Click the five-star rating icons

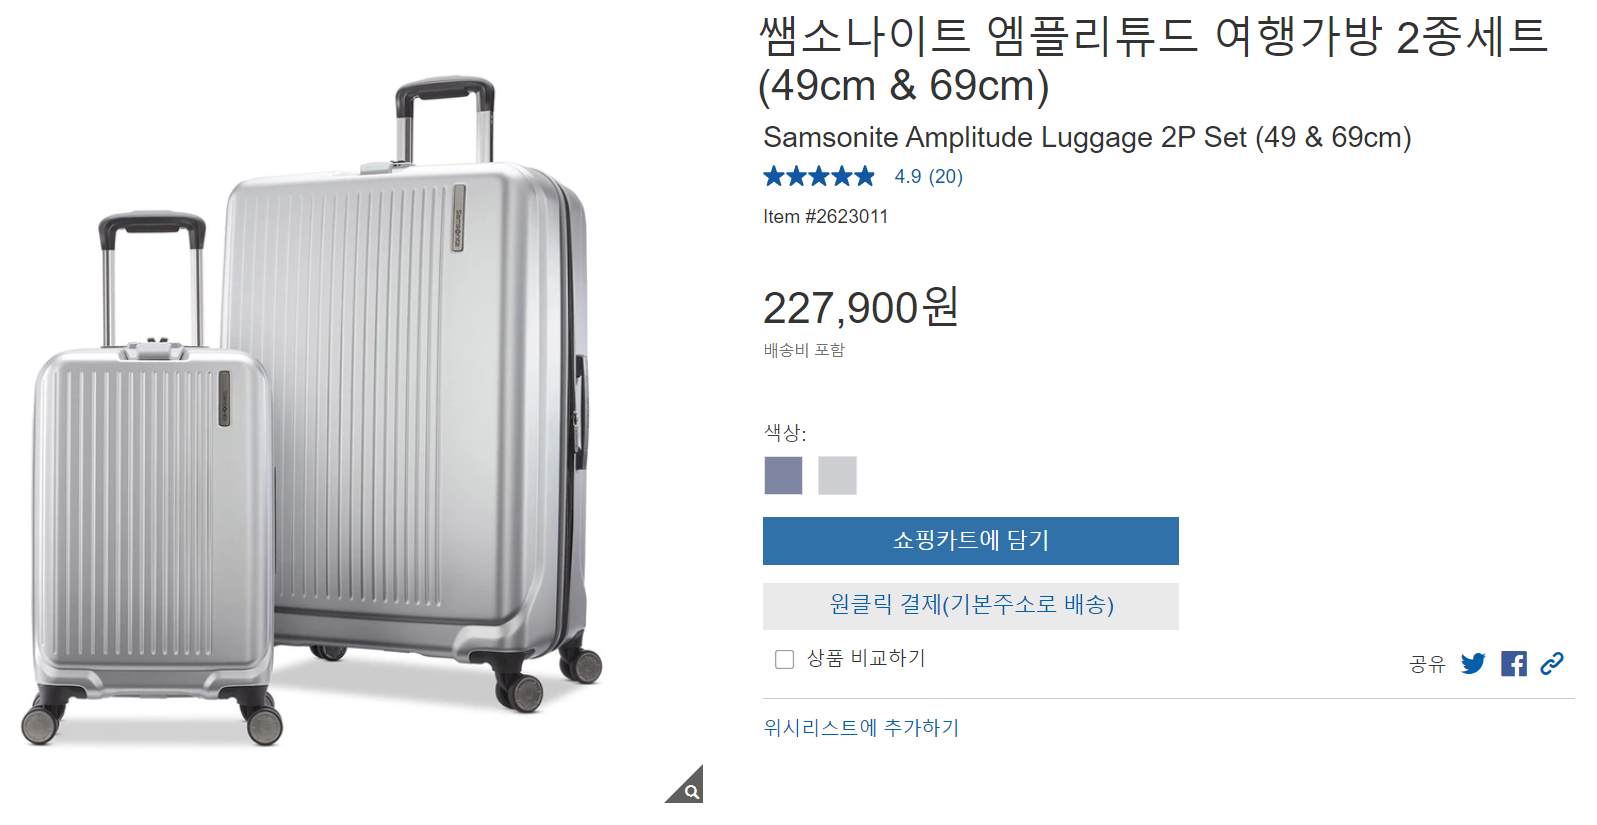(x=819, y=177)
